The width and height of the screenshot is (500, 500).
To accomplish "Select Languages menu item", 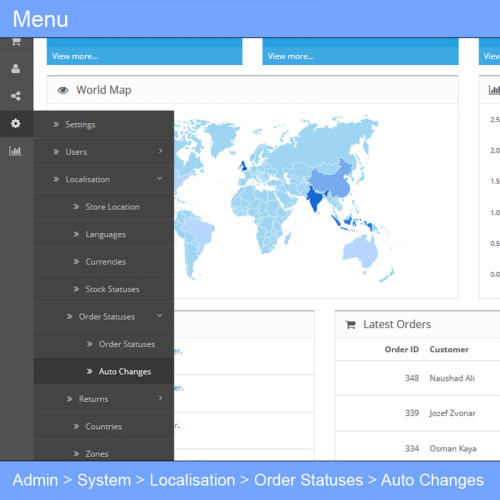I will click(105, 234).
